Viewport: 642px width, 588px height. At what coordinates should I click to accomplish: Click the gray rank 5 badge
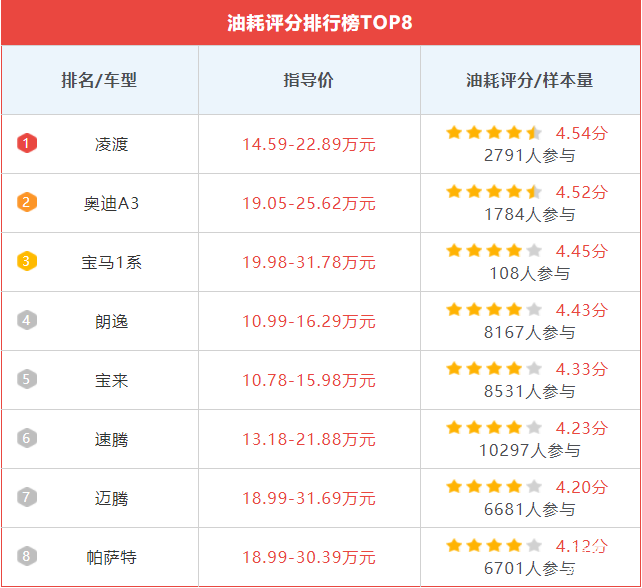coord(27,380)
